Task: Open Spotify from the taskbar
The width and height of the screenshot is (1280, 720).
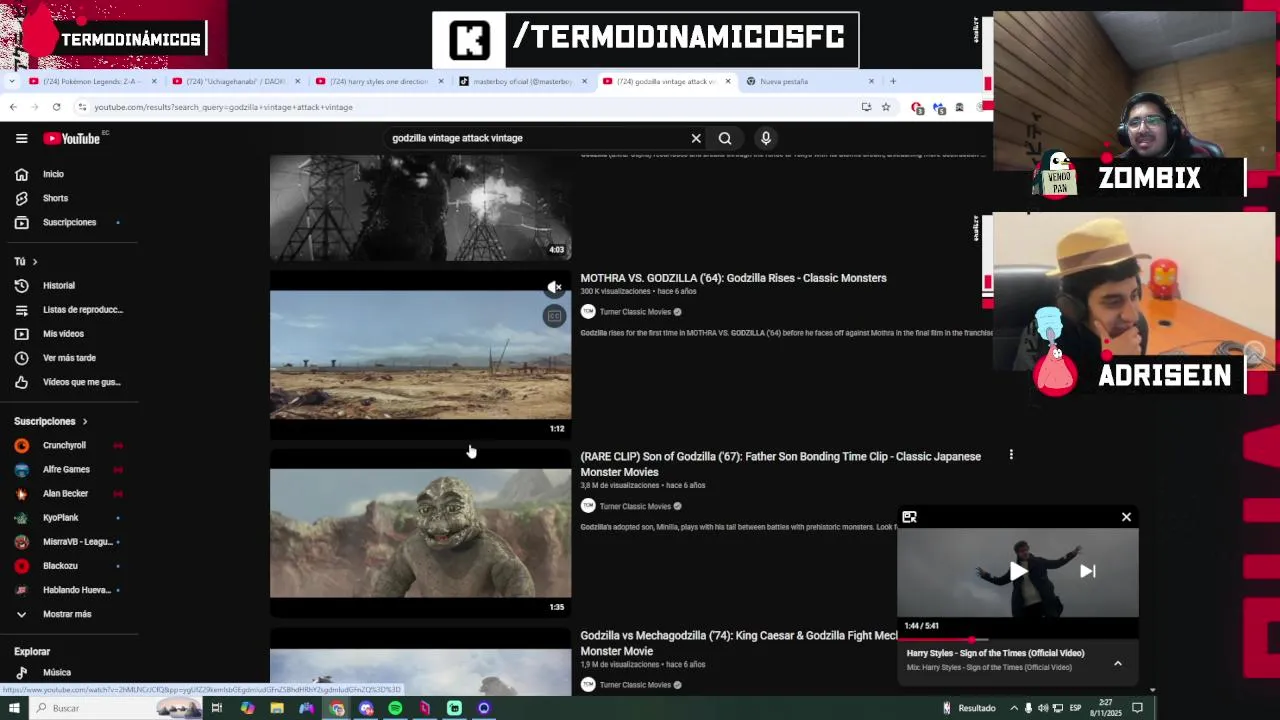Action: coord(395,708)
